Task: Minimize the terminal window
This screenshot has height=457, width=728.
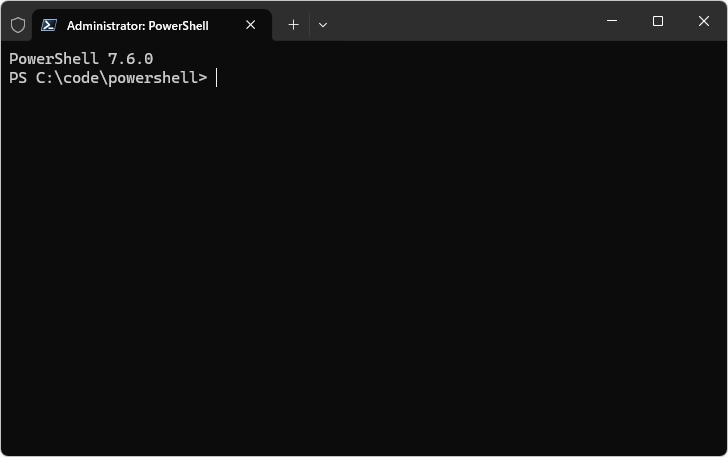Action: pos(612,21)
